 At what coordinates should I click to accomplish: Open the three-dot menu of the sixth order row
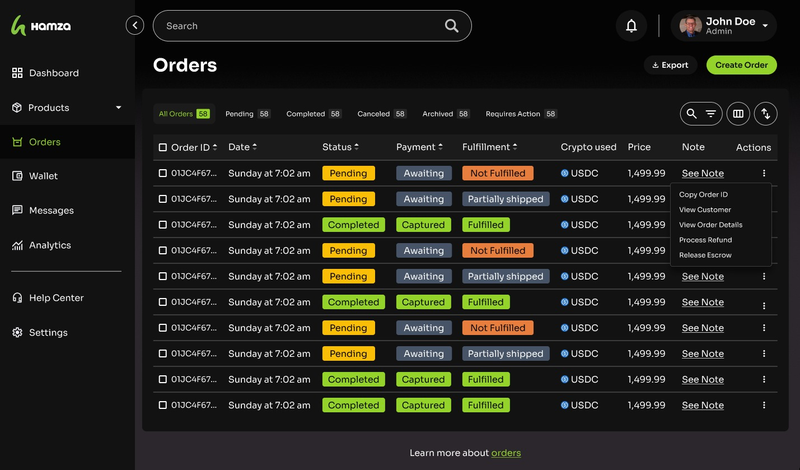click(x=764, y=306)
